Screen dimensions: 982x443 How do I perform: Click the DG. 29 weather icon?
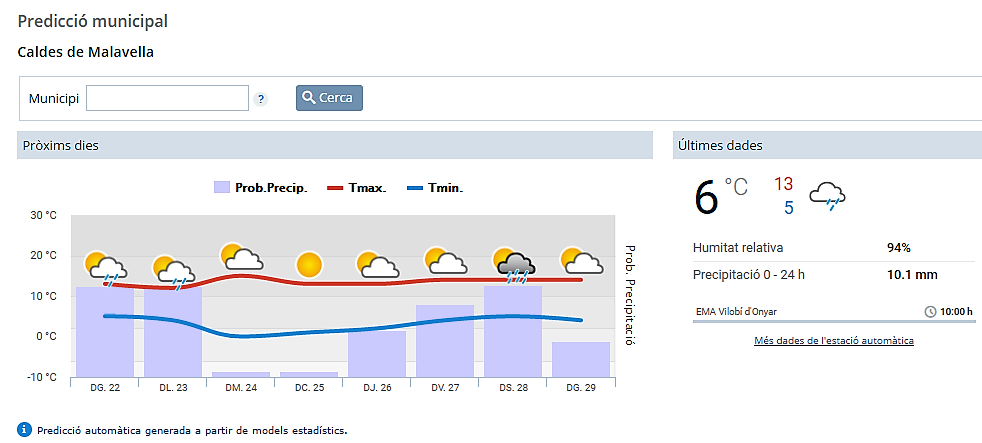coord(581,261)
